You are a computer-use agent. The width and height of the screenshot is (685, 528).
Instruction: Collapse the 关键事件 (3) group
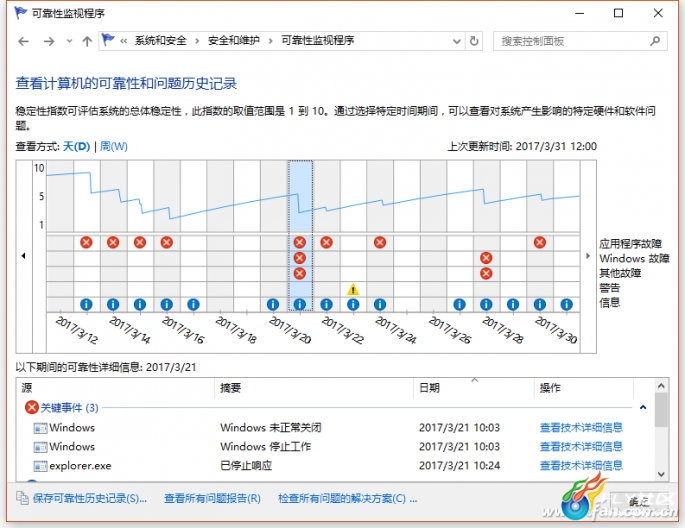[x=643, y=407]
